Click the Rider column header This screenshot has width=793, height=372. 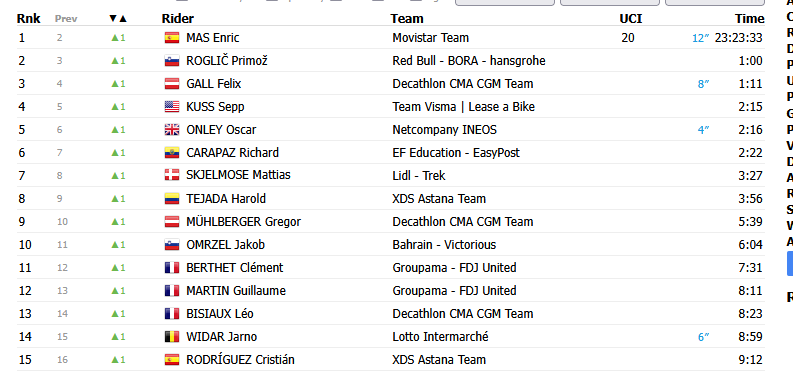point(178,19)
